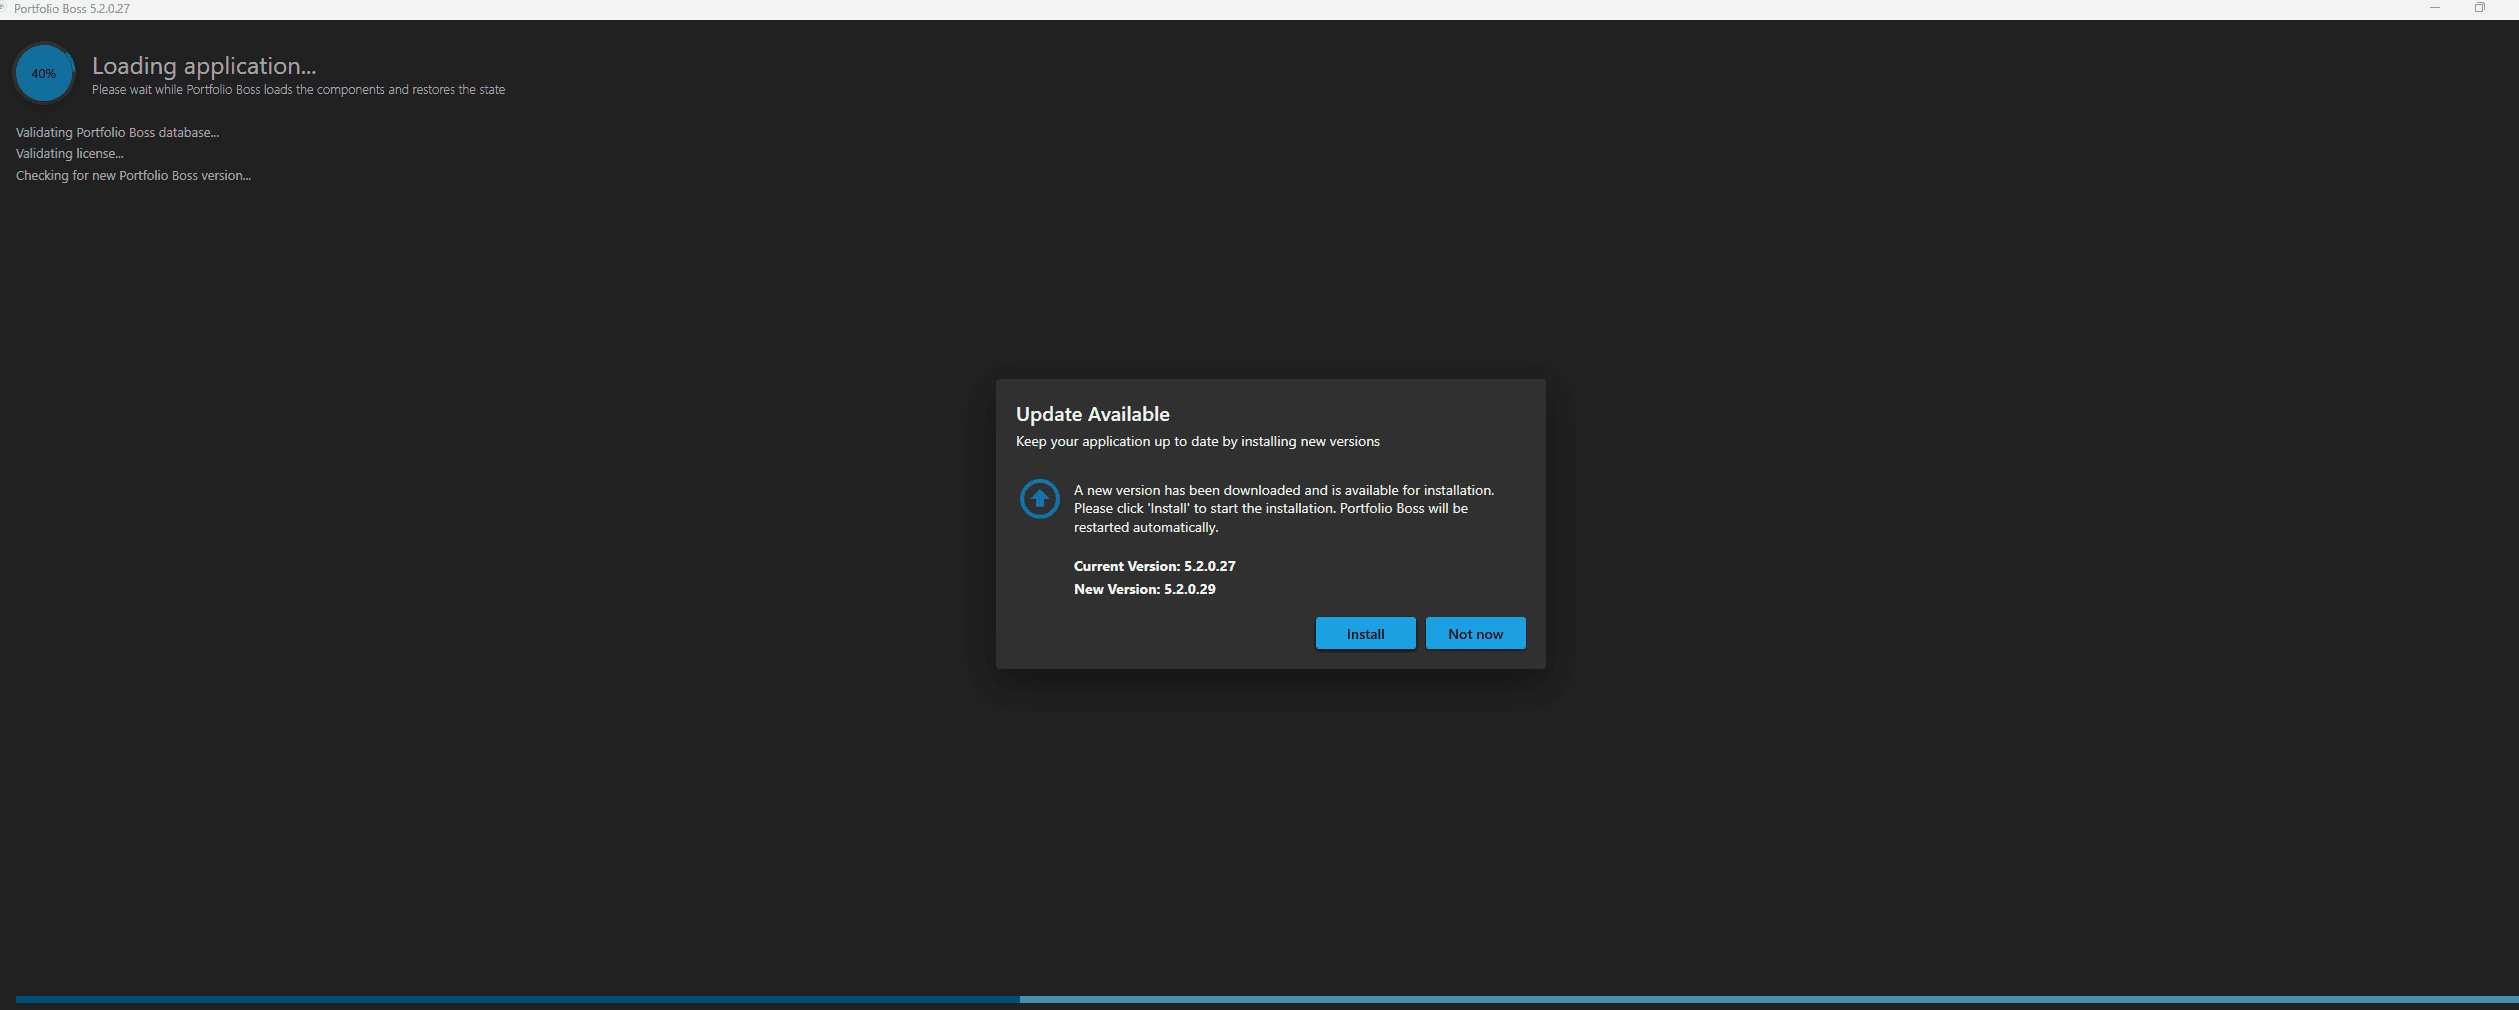Click the Install button
The width and height of the screenshot is (2519, 1010).
(1365, 634)
